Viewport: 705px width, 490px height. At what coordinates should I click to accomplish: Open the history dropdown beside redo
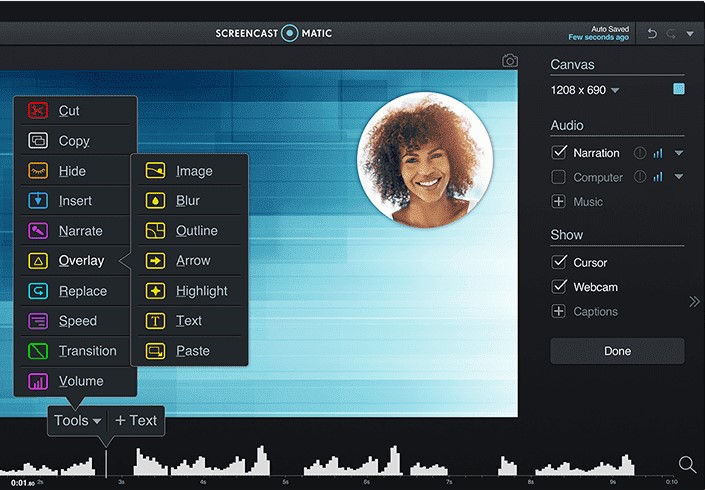(x=690, y=34)
